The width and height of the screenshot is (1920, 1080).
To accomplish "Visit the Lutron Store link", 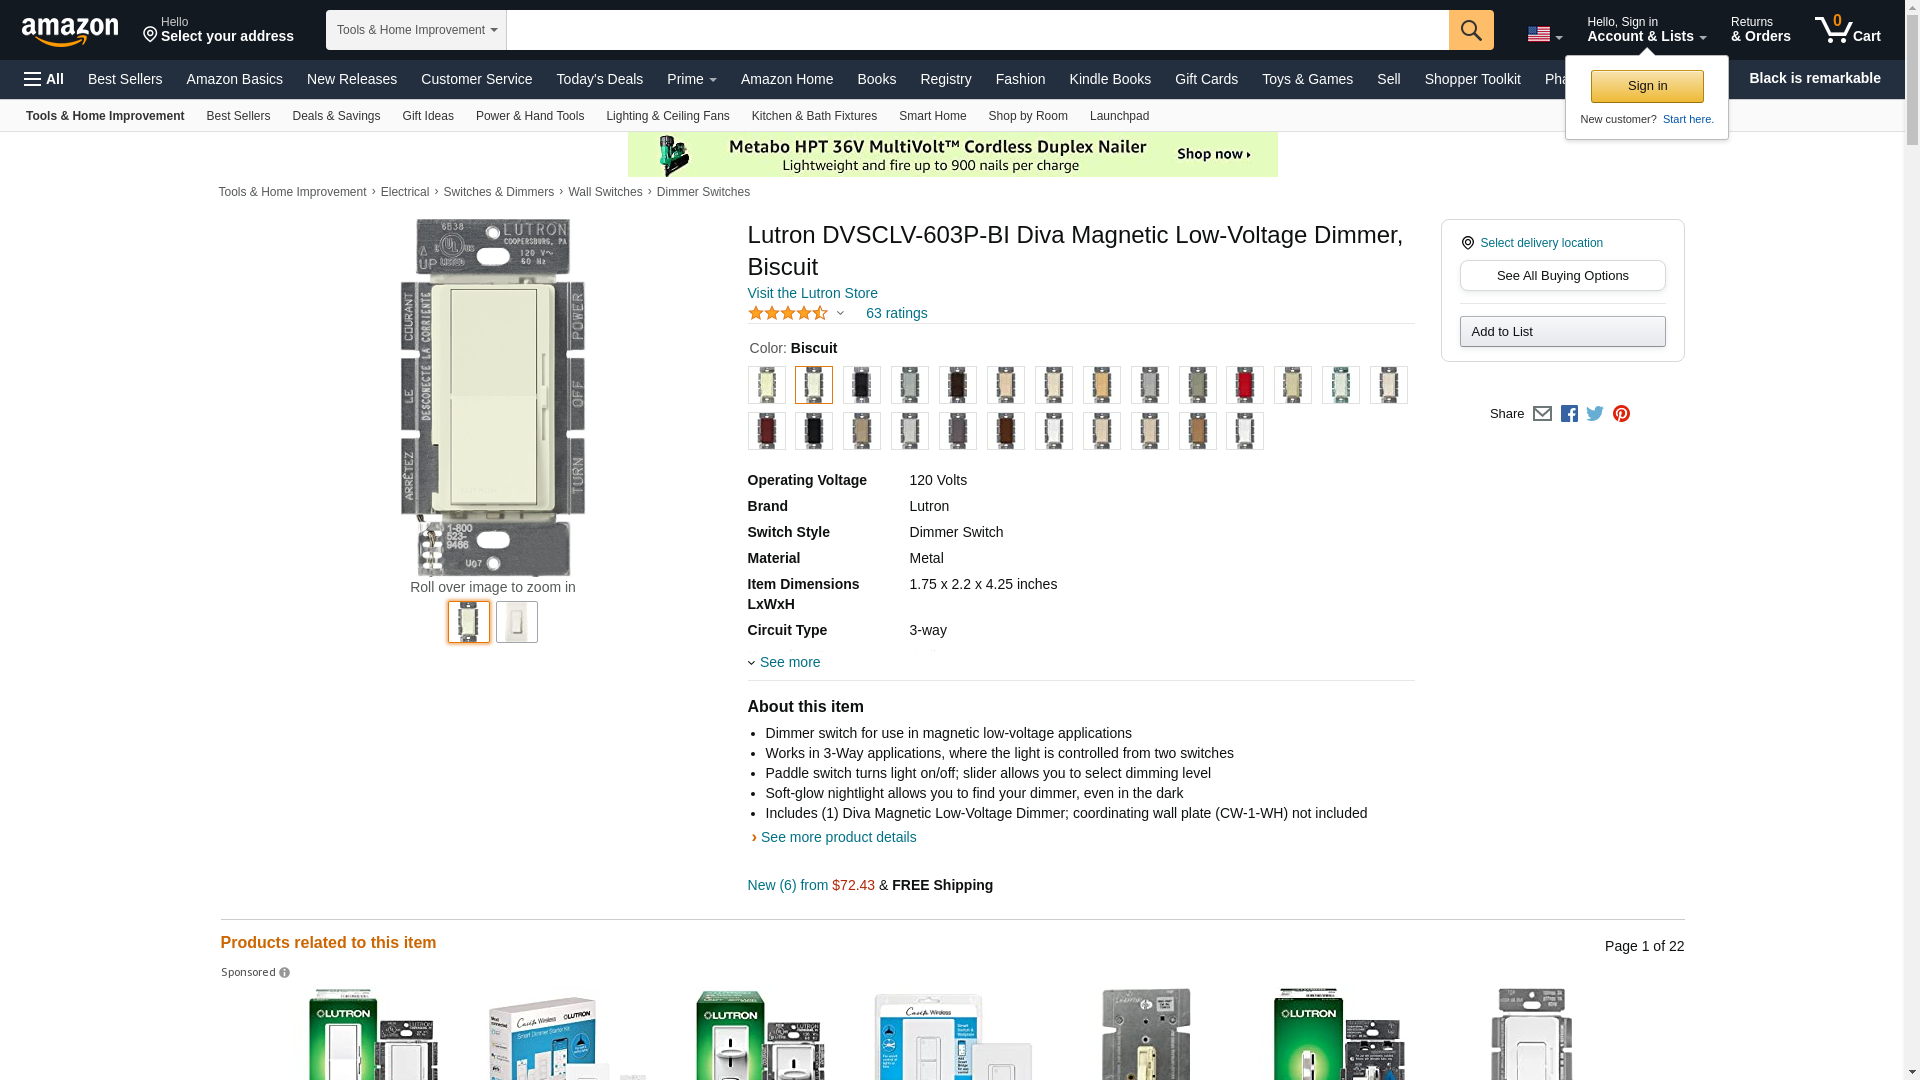I will [x=812, y=293].
